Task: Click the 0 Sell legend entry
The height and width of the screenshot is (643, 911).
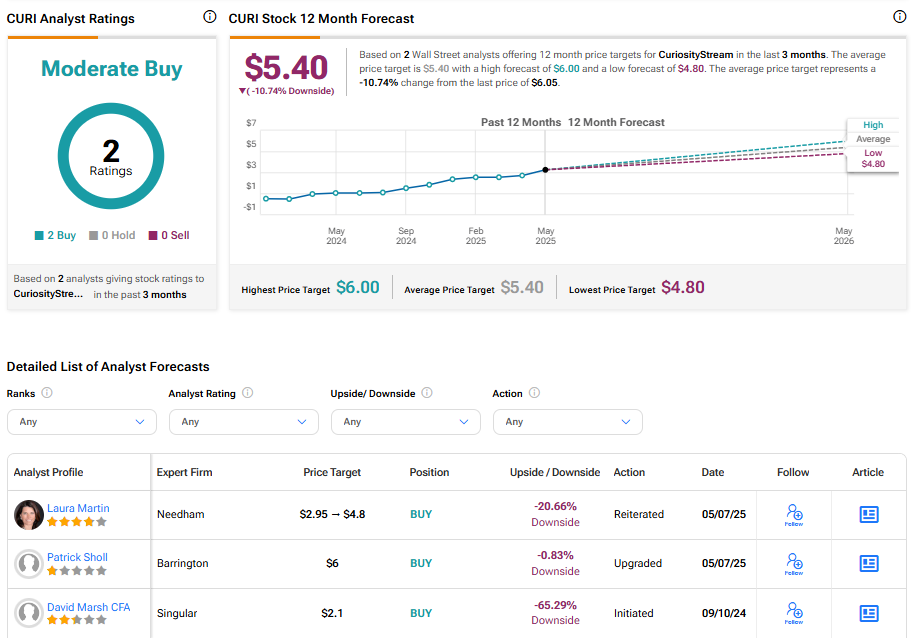Action: (169, 235)
